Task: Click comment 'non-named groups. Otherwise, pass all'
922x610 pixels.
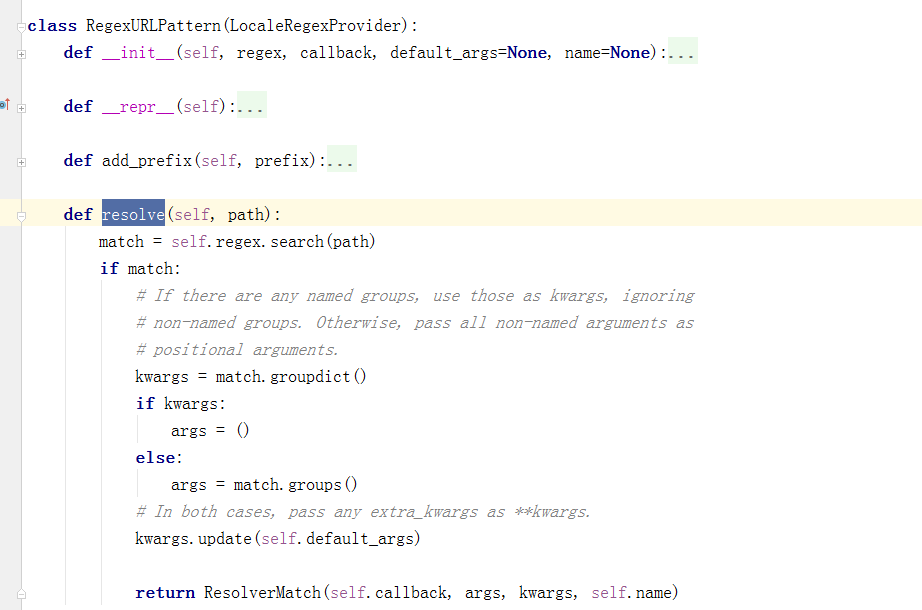Action: [415, 323]
